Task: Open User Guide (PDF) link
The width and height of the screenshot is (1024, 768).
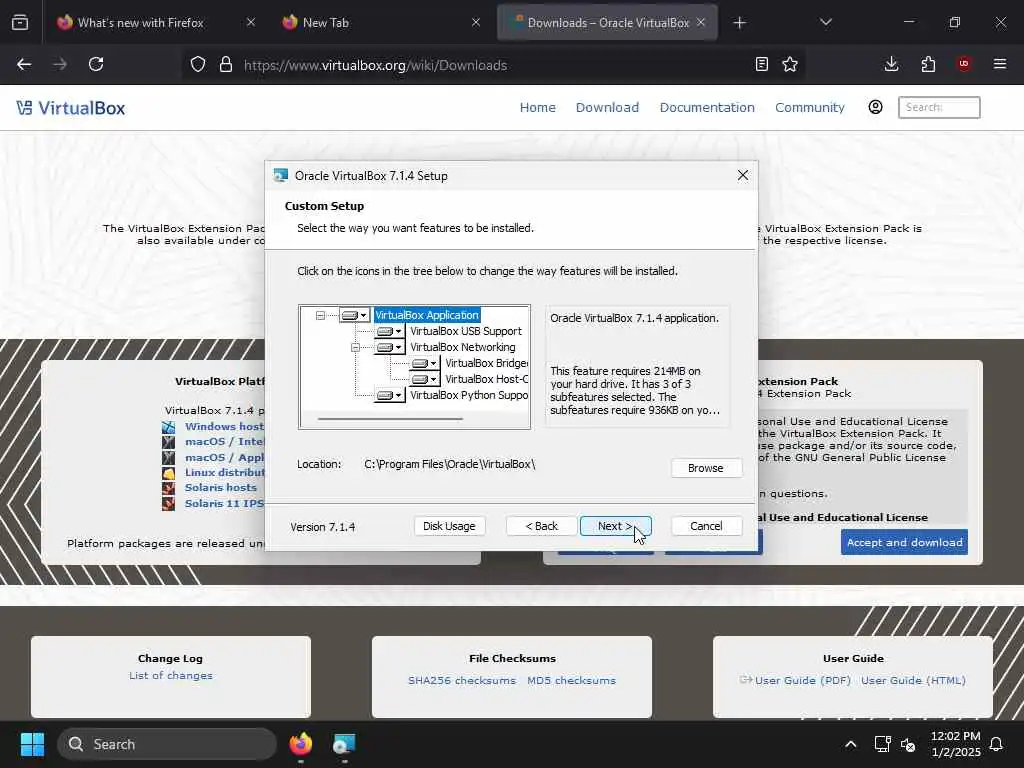Action: [803, 680]
